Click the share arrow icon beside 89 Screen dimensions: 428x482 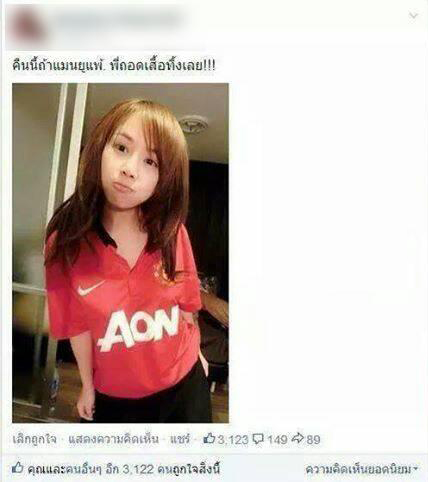297,439
